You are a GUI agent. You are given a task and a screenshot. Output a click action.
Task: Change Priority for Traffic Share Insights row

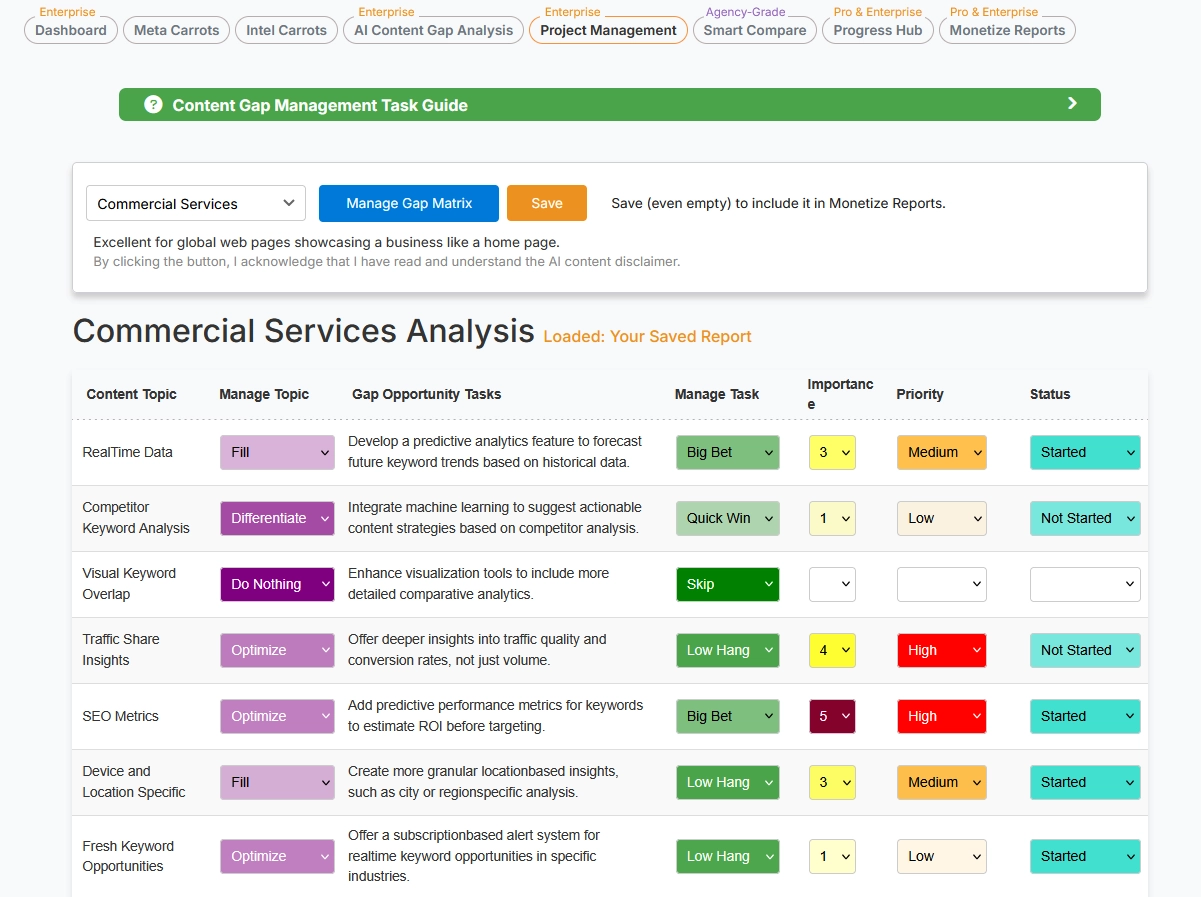click(x=942, y=650)
